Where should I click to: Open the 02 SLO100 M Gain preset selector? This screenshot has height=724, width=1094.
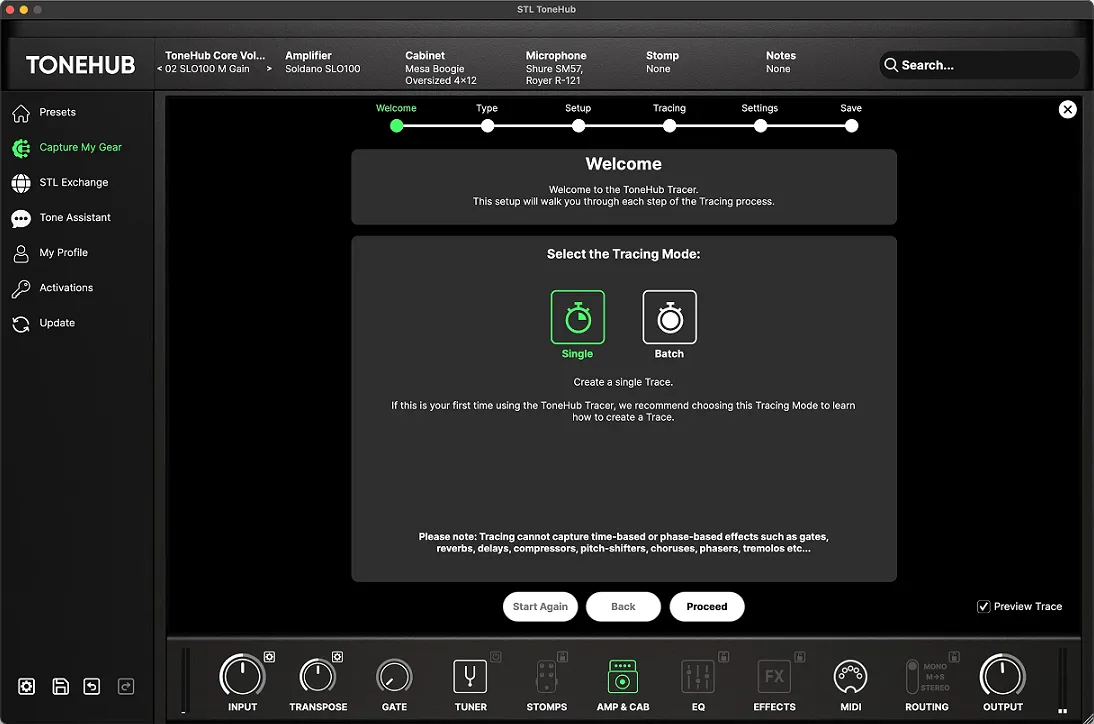coord(207,69)
